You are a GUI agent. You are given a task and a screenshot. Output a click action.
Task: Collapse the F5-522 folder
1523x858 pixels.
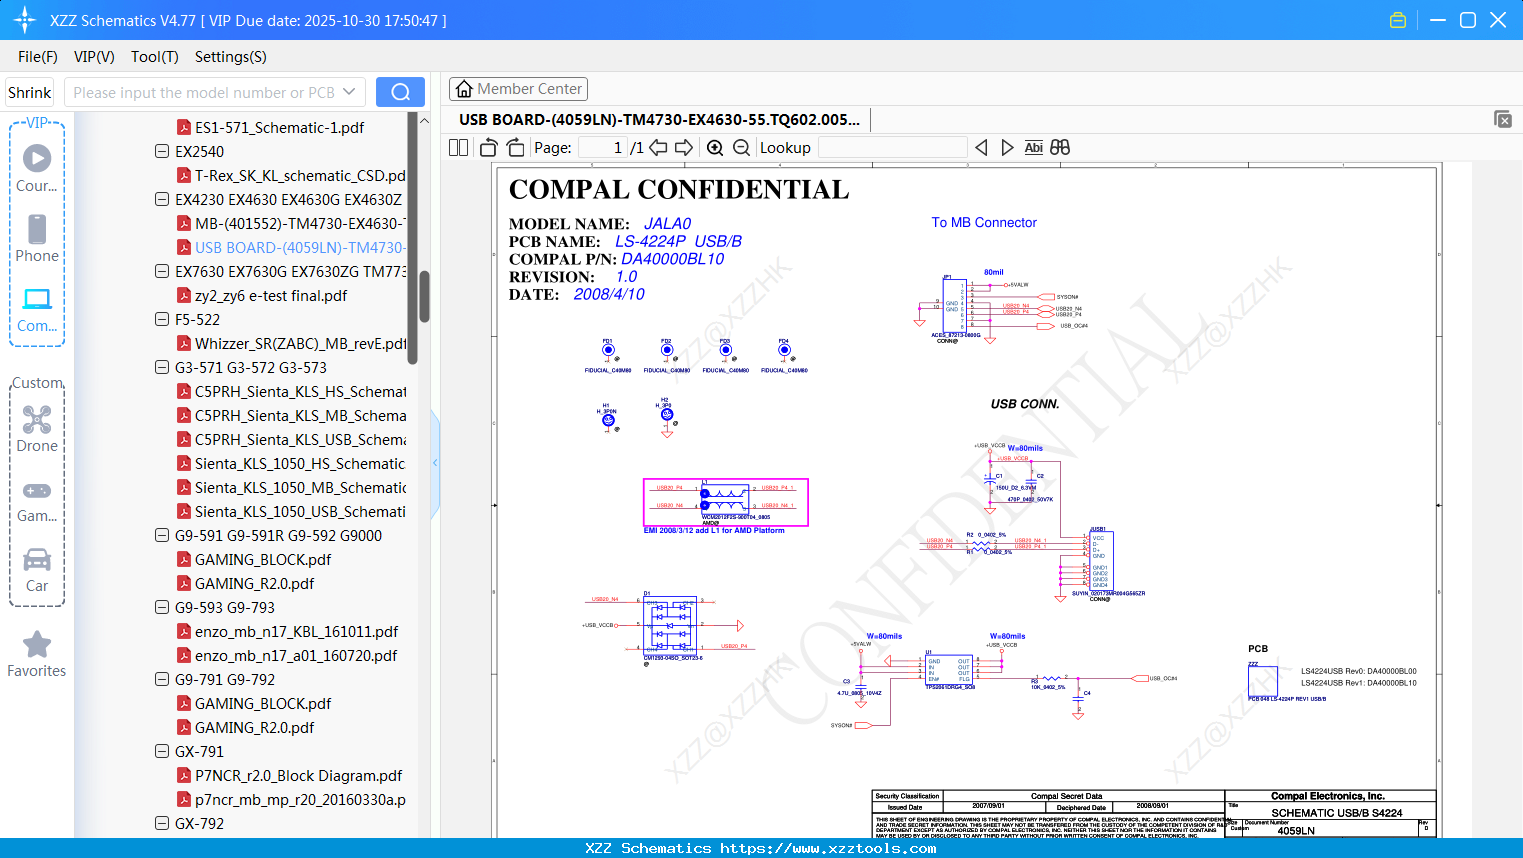(162, 320)
